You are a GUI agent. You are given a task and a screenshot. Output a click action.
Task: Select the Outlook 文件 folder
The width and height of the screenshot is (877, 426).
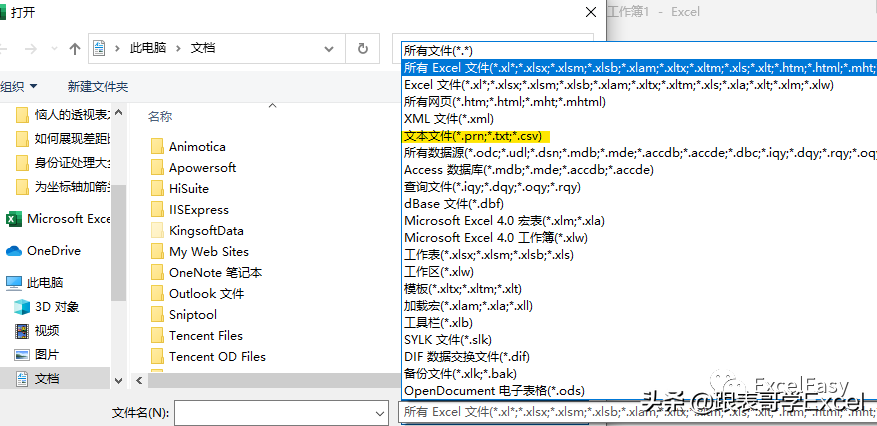197,294
